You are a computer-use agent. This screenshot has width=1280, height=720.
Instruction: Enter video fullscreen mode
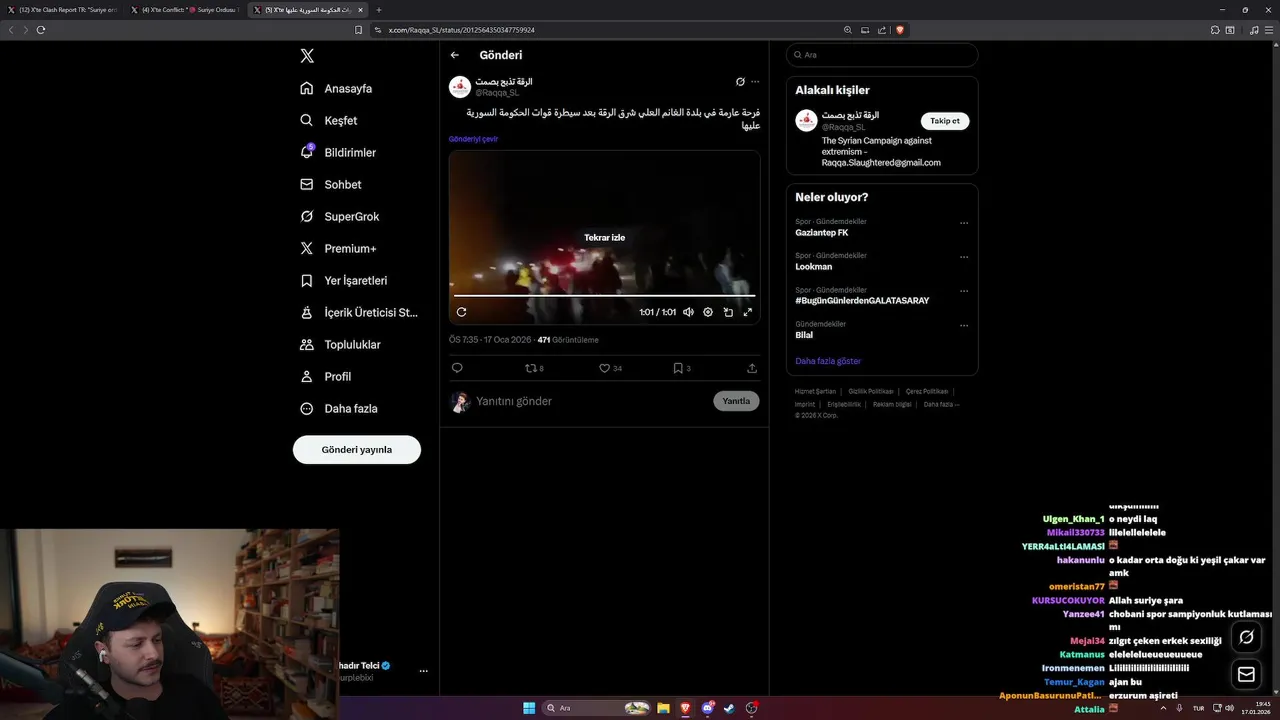pyautogui.click(x=747, y=312)
